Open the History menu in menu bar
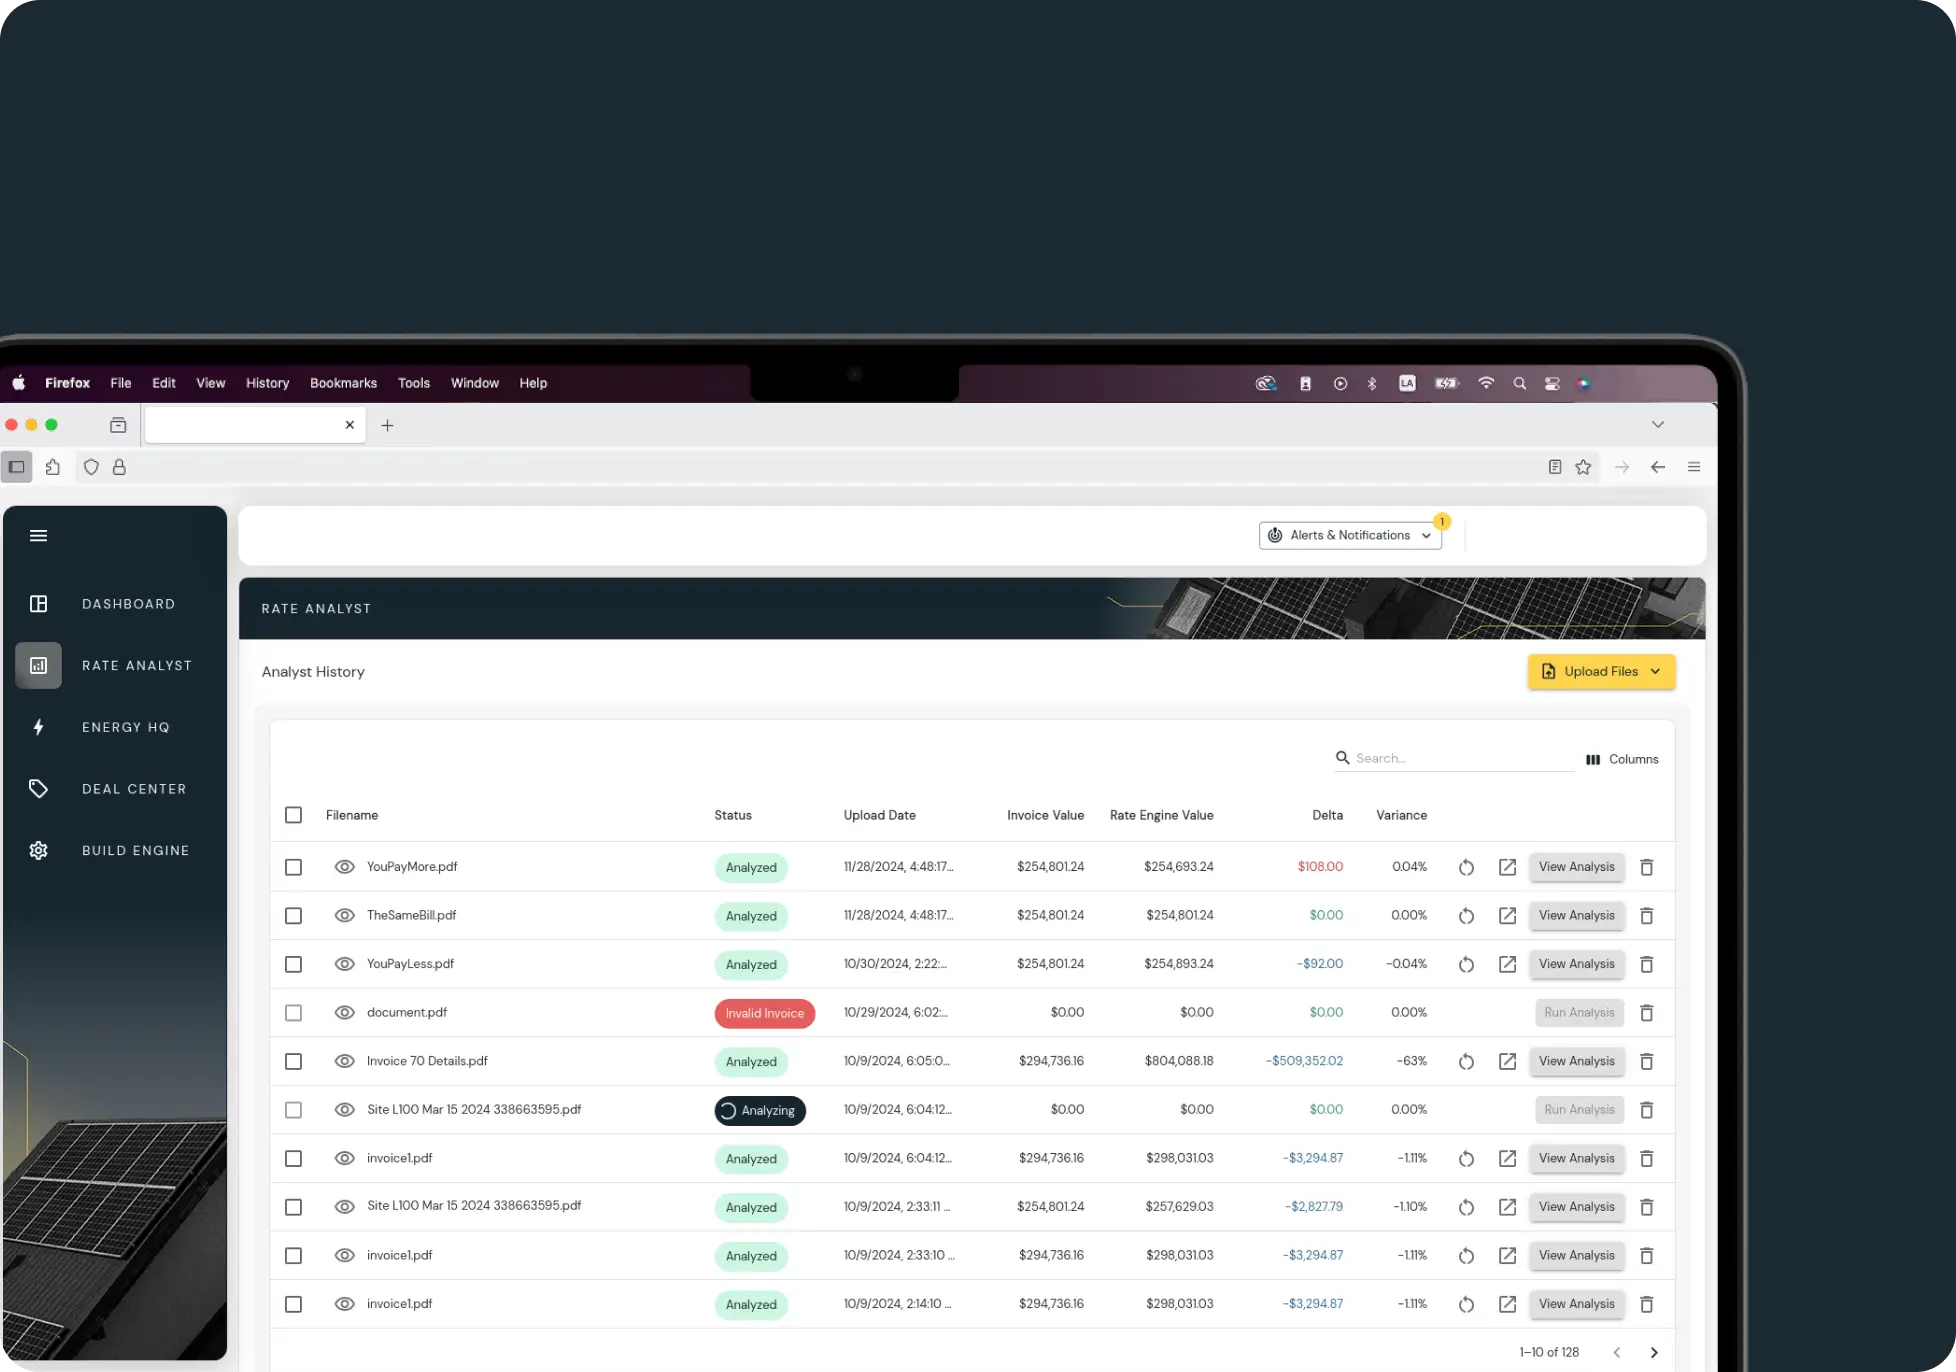This screenshot has height=1372, width=1956. click(x=267, y=383)
